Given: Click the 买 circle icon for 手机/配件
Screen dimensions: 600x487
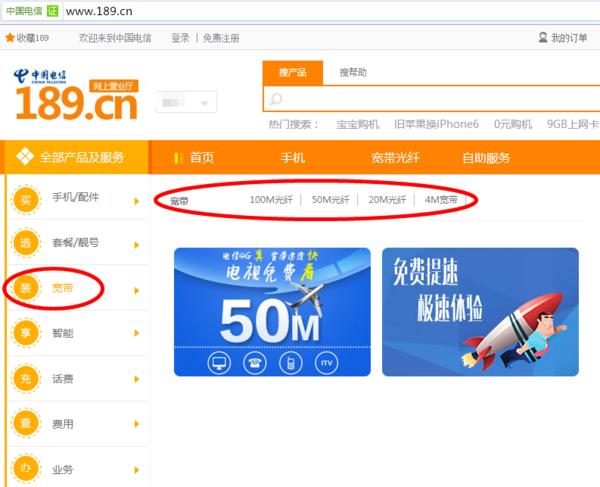Looking at the screenshot, I should (26, 199).
